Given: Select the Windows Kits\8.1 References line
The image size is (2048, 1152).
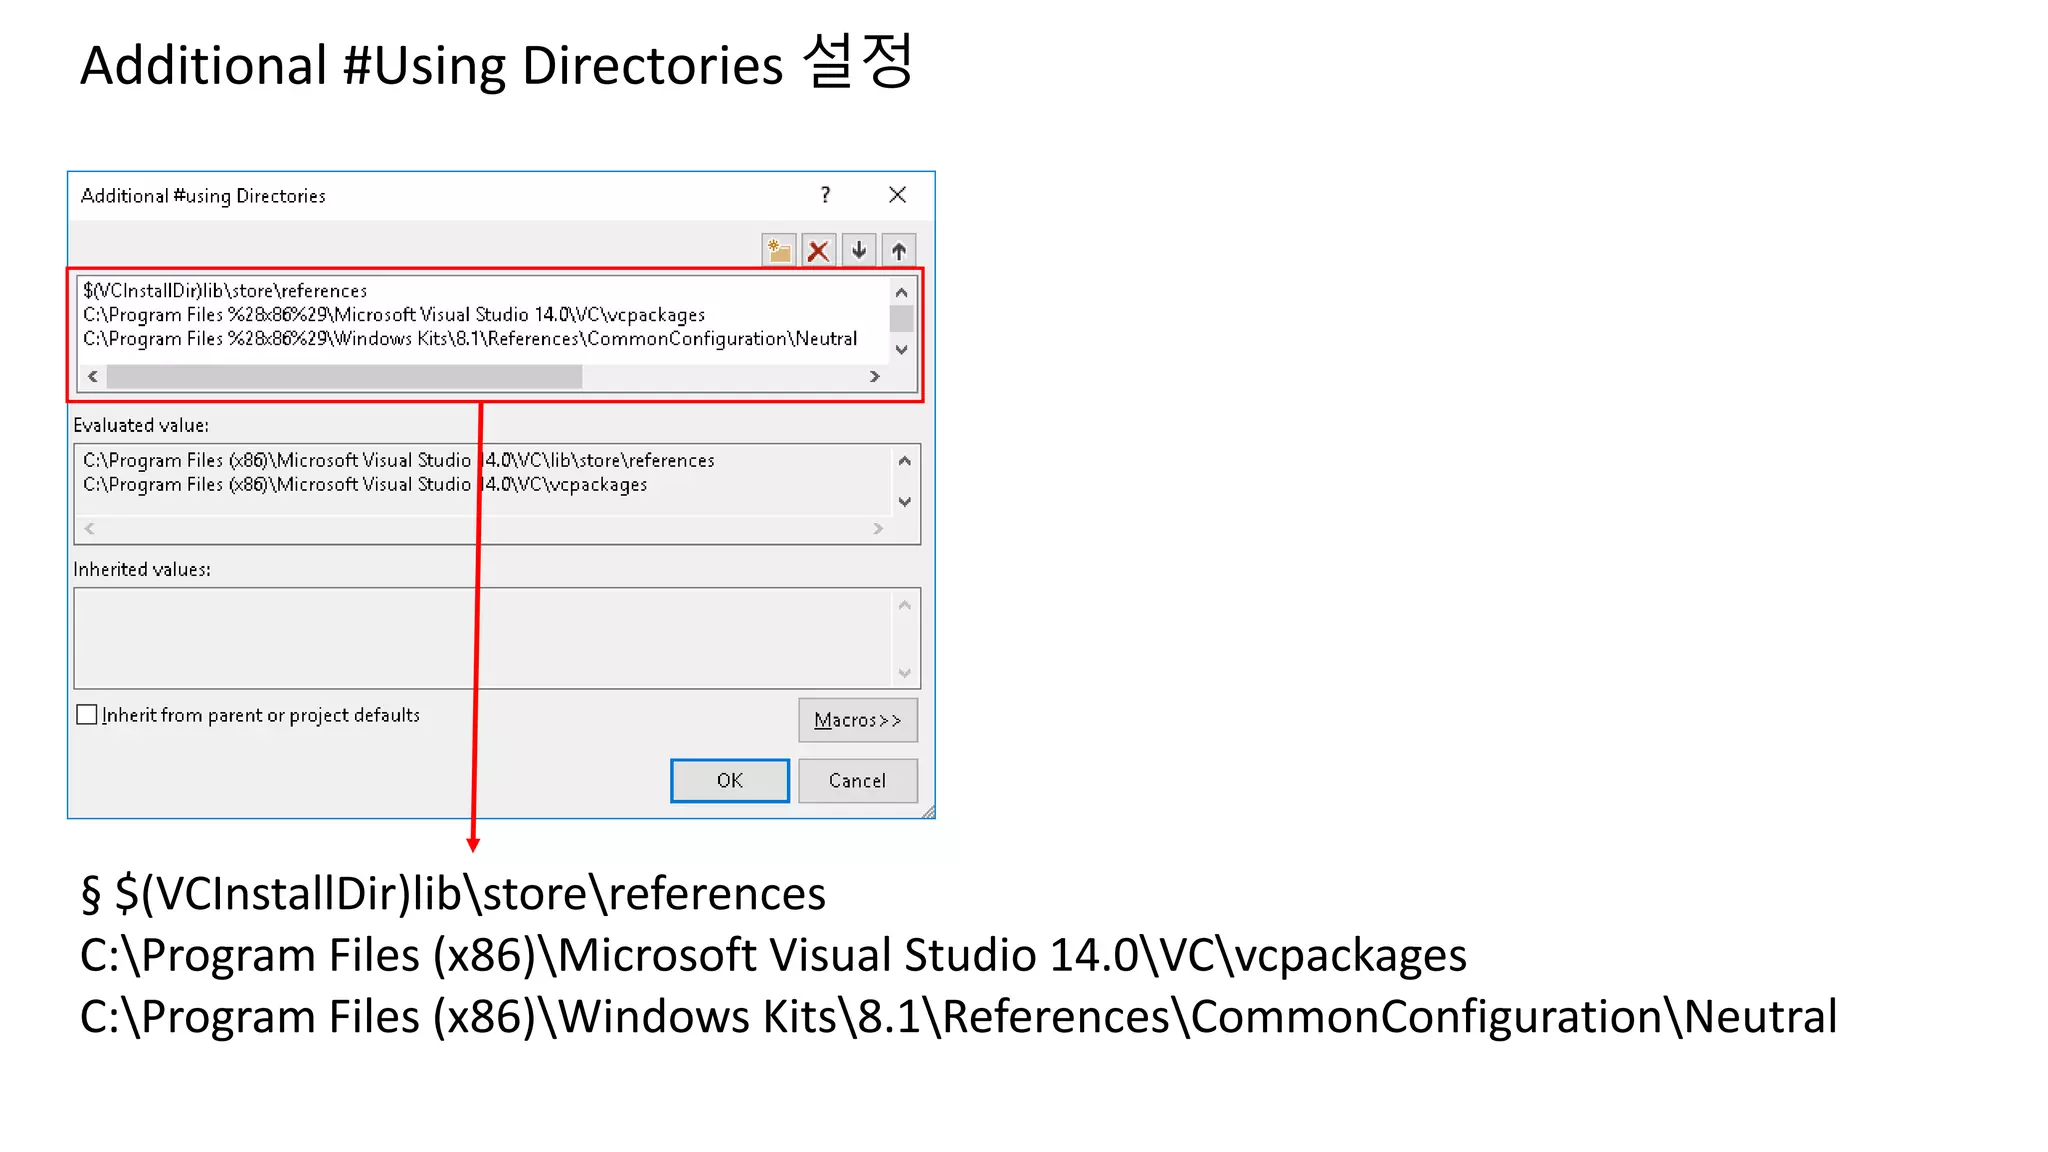Looking at the screenshot, I should (470, 339).
